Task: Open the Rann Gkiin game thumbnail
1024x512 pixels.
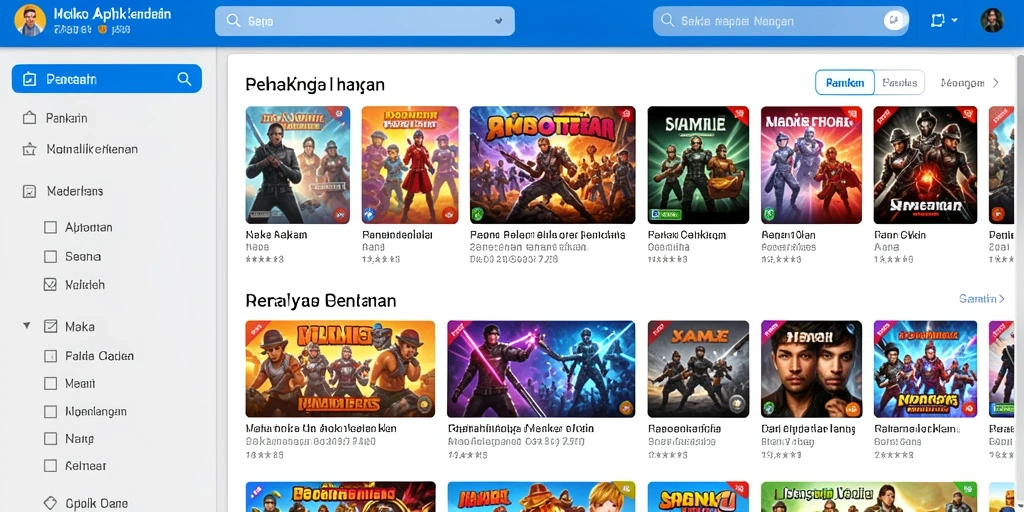Action: [x=925, y=165]
